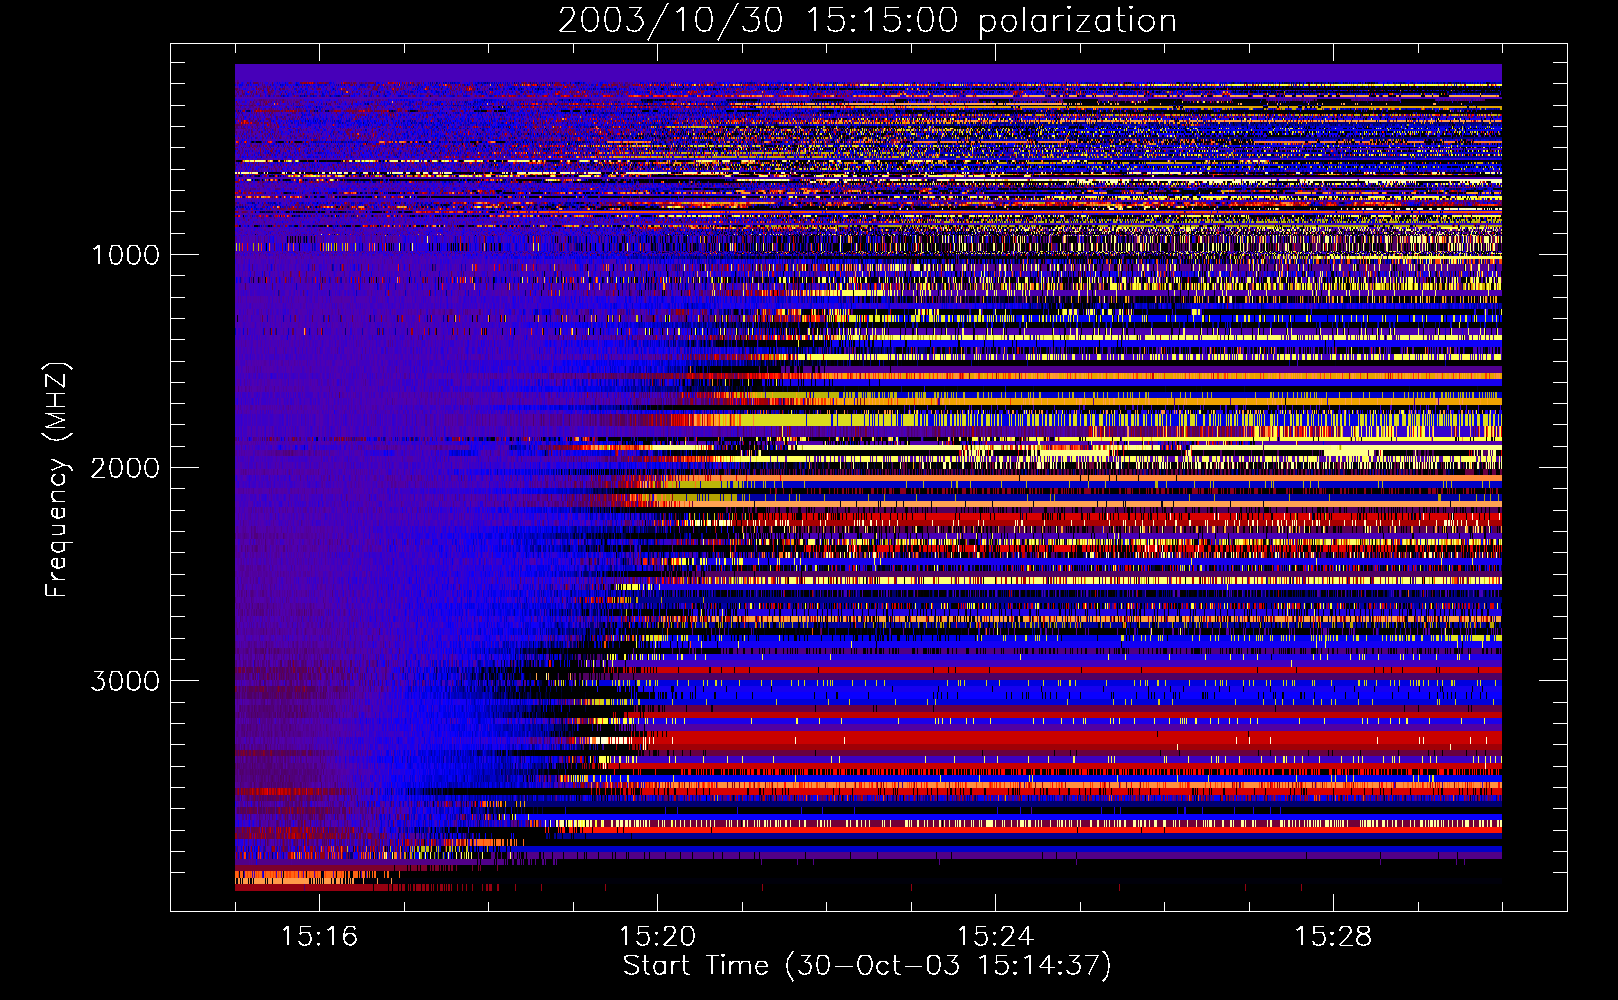This screenshot has width=1618, height=1000.
Task: Click the plot title '2003/10/30 15:15:00 polarization'
Action: point(867,21)
